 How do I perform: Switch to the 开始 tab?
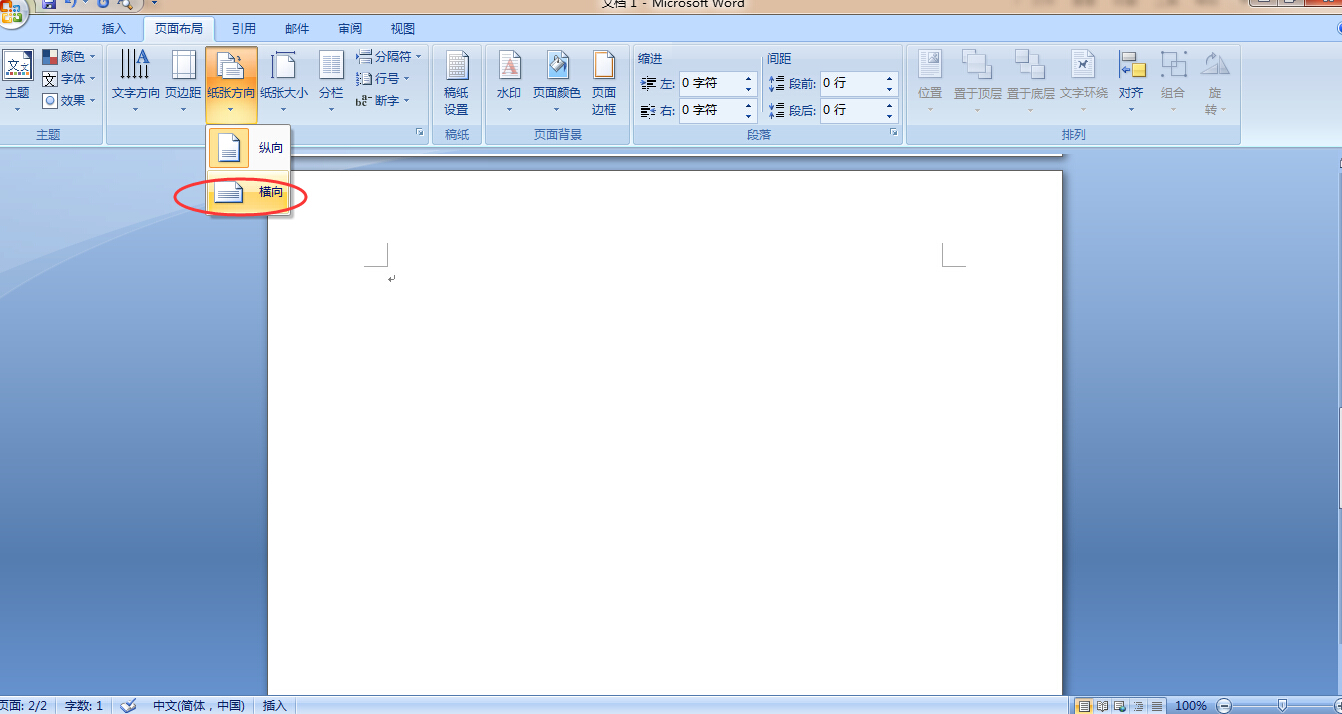coord(61,29)
